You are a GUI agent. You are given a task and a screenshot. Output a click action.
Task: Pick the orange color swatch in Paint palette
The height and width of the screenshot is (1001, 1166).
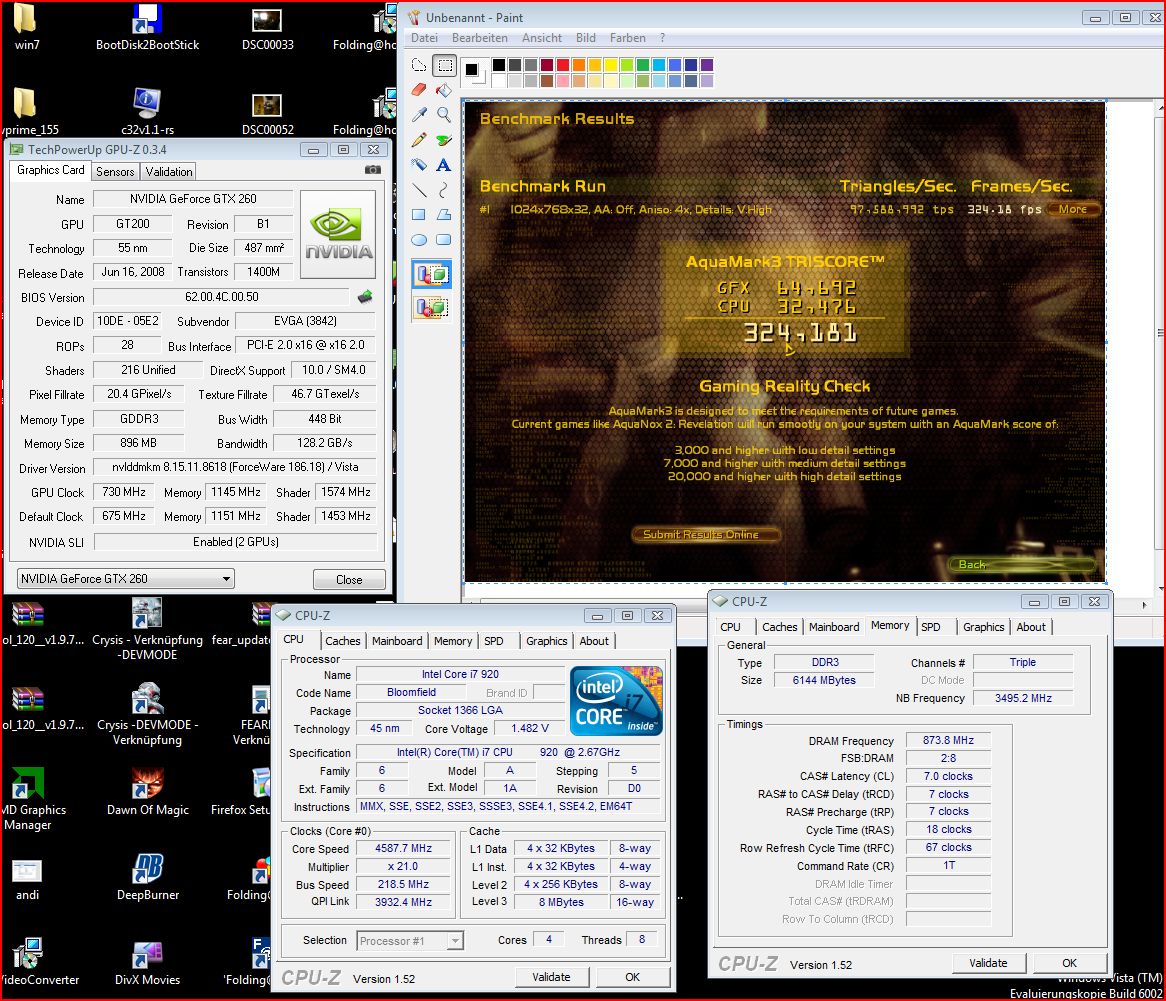tap(579, 65)
